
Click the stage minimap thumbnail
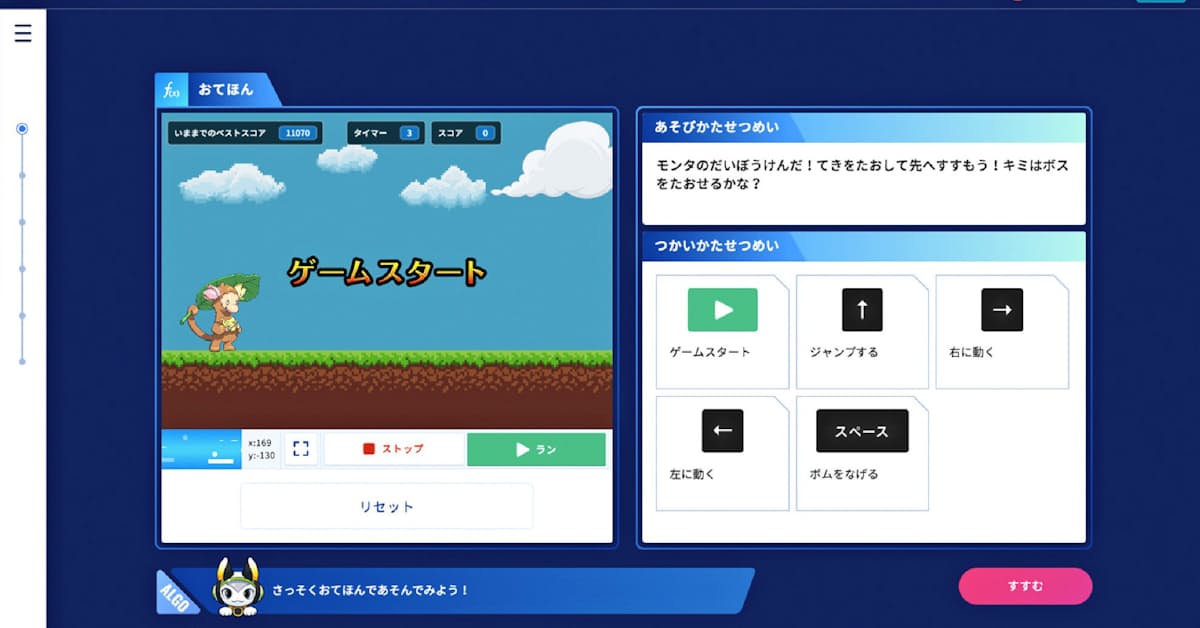201,449
